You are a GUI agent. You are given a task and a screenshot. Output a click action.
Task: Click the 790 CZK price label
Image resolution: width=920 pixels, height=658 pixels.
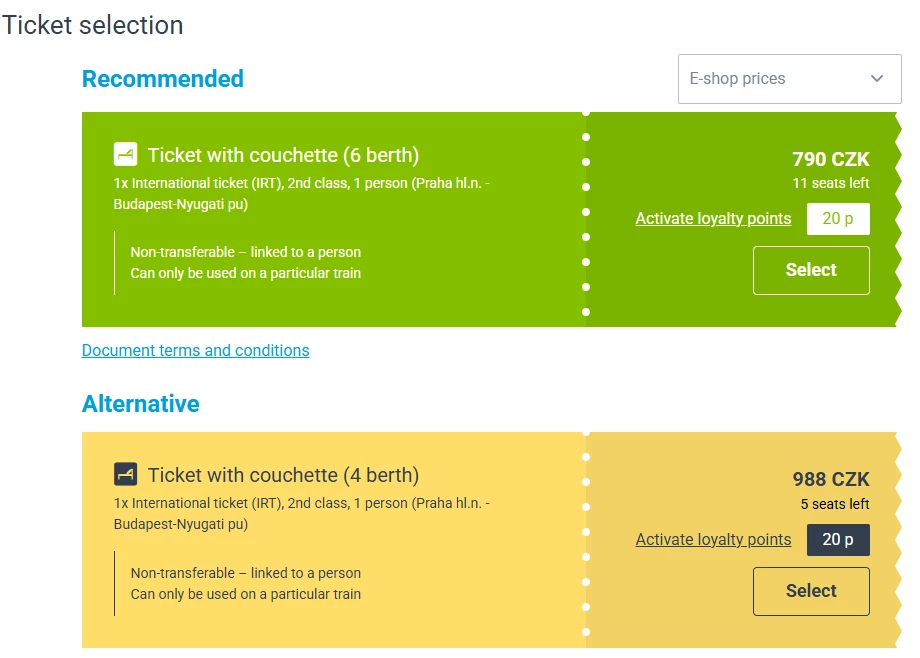[x=830, y=159]
